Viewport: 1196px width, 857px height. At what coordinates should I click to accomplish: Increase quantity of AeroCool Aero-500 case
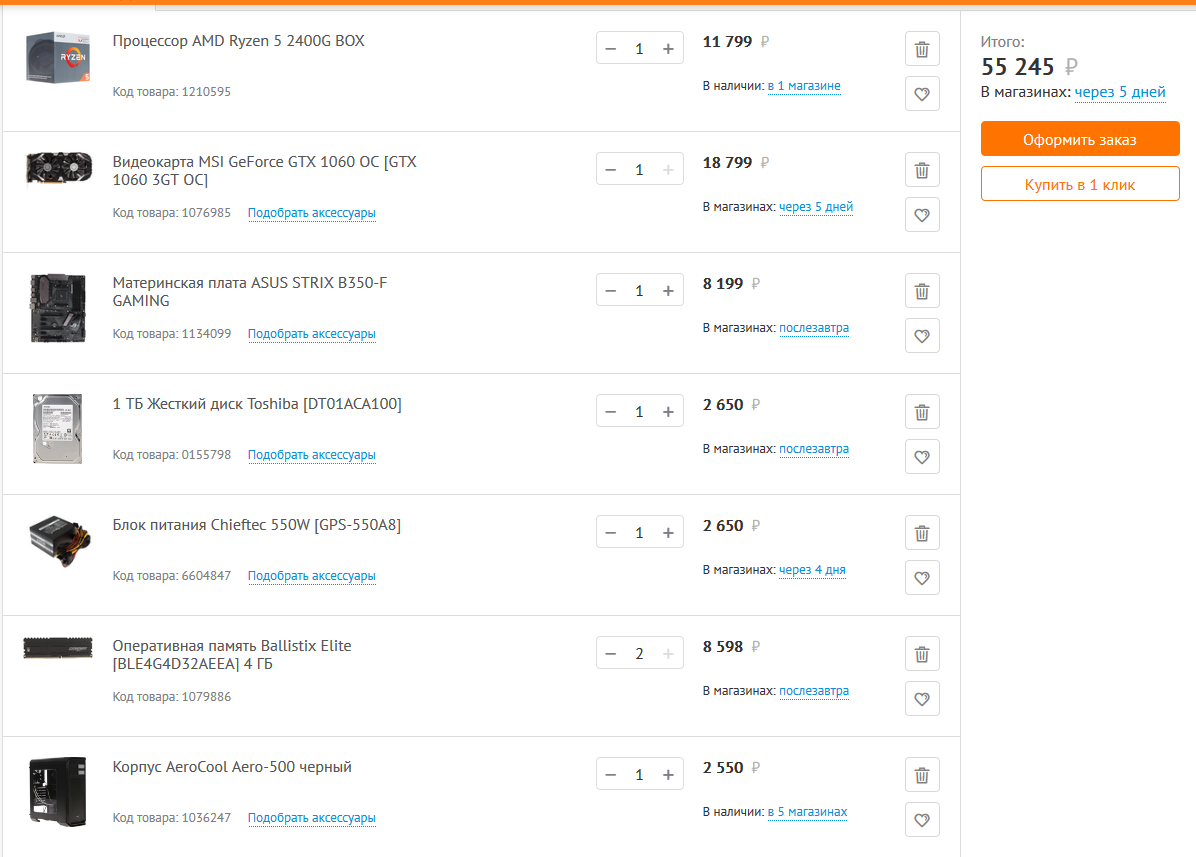click(668, 775)
